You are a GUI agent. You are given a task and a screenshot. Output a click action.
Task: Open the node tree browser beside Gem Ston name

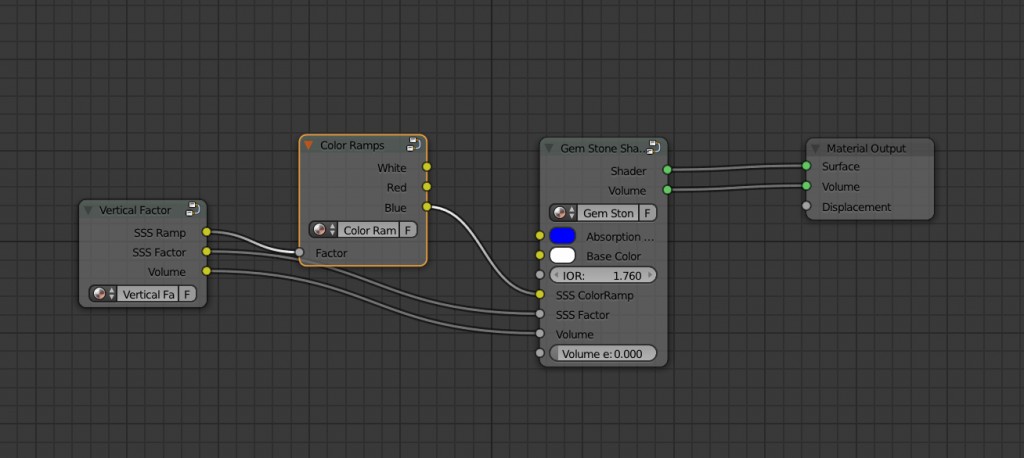tap(564, 213)
